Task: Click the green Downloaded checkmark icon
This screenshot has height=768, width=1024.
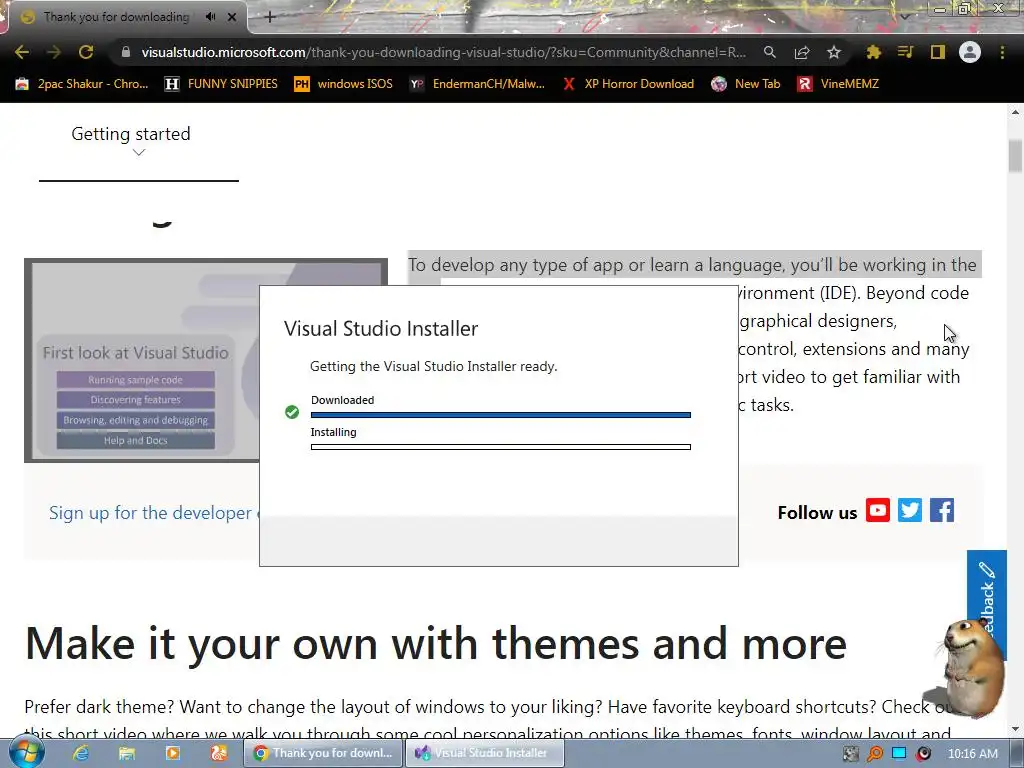Action: tap(292, 411)
